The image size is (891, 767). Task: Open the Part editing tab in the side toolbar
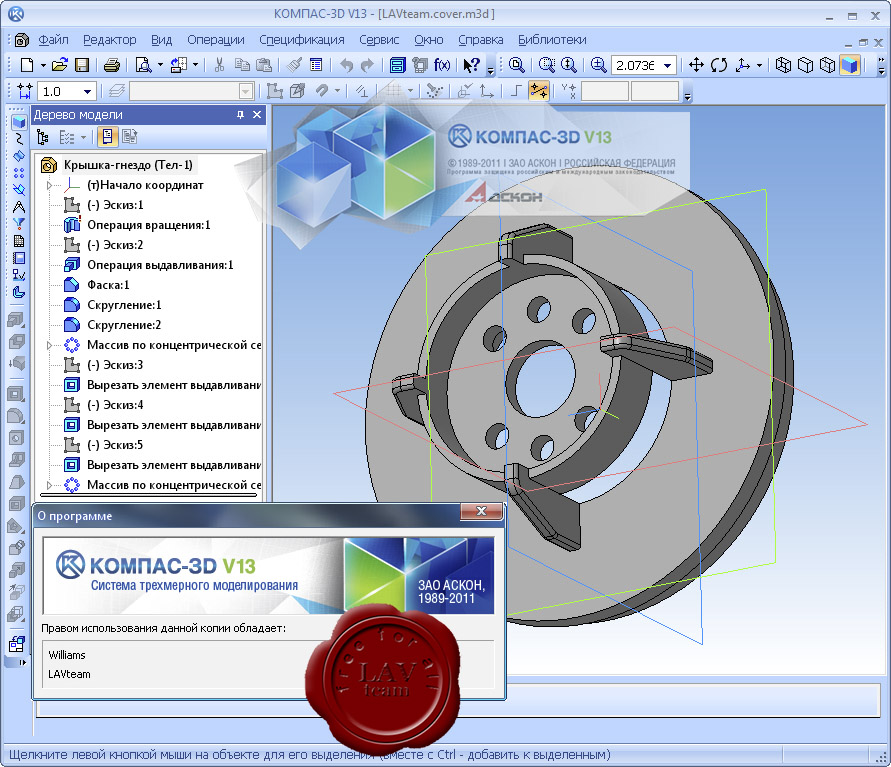pyautogui.click(x=19, y=122)
